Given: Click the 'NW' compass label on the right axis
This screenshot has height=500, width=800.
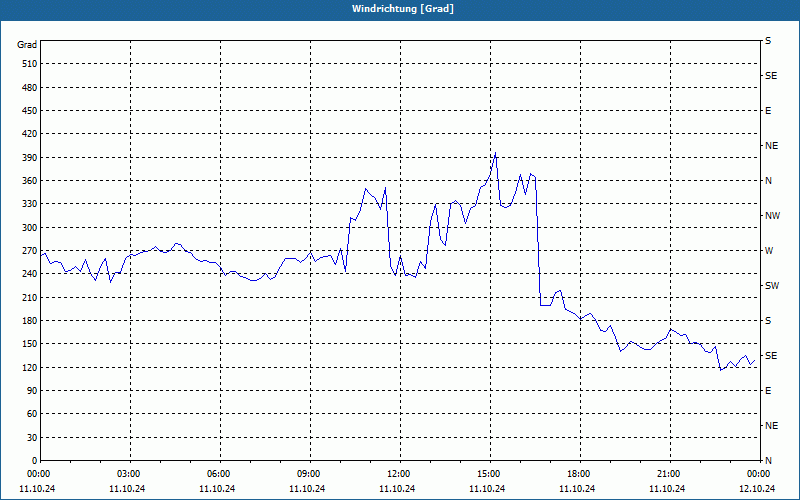Looking at the screenshot, I should 772,216.
